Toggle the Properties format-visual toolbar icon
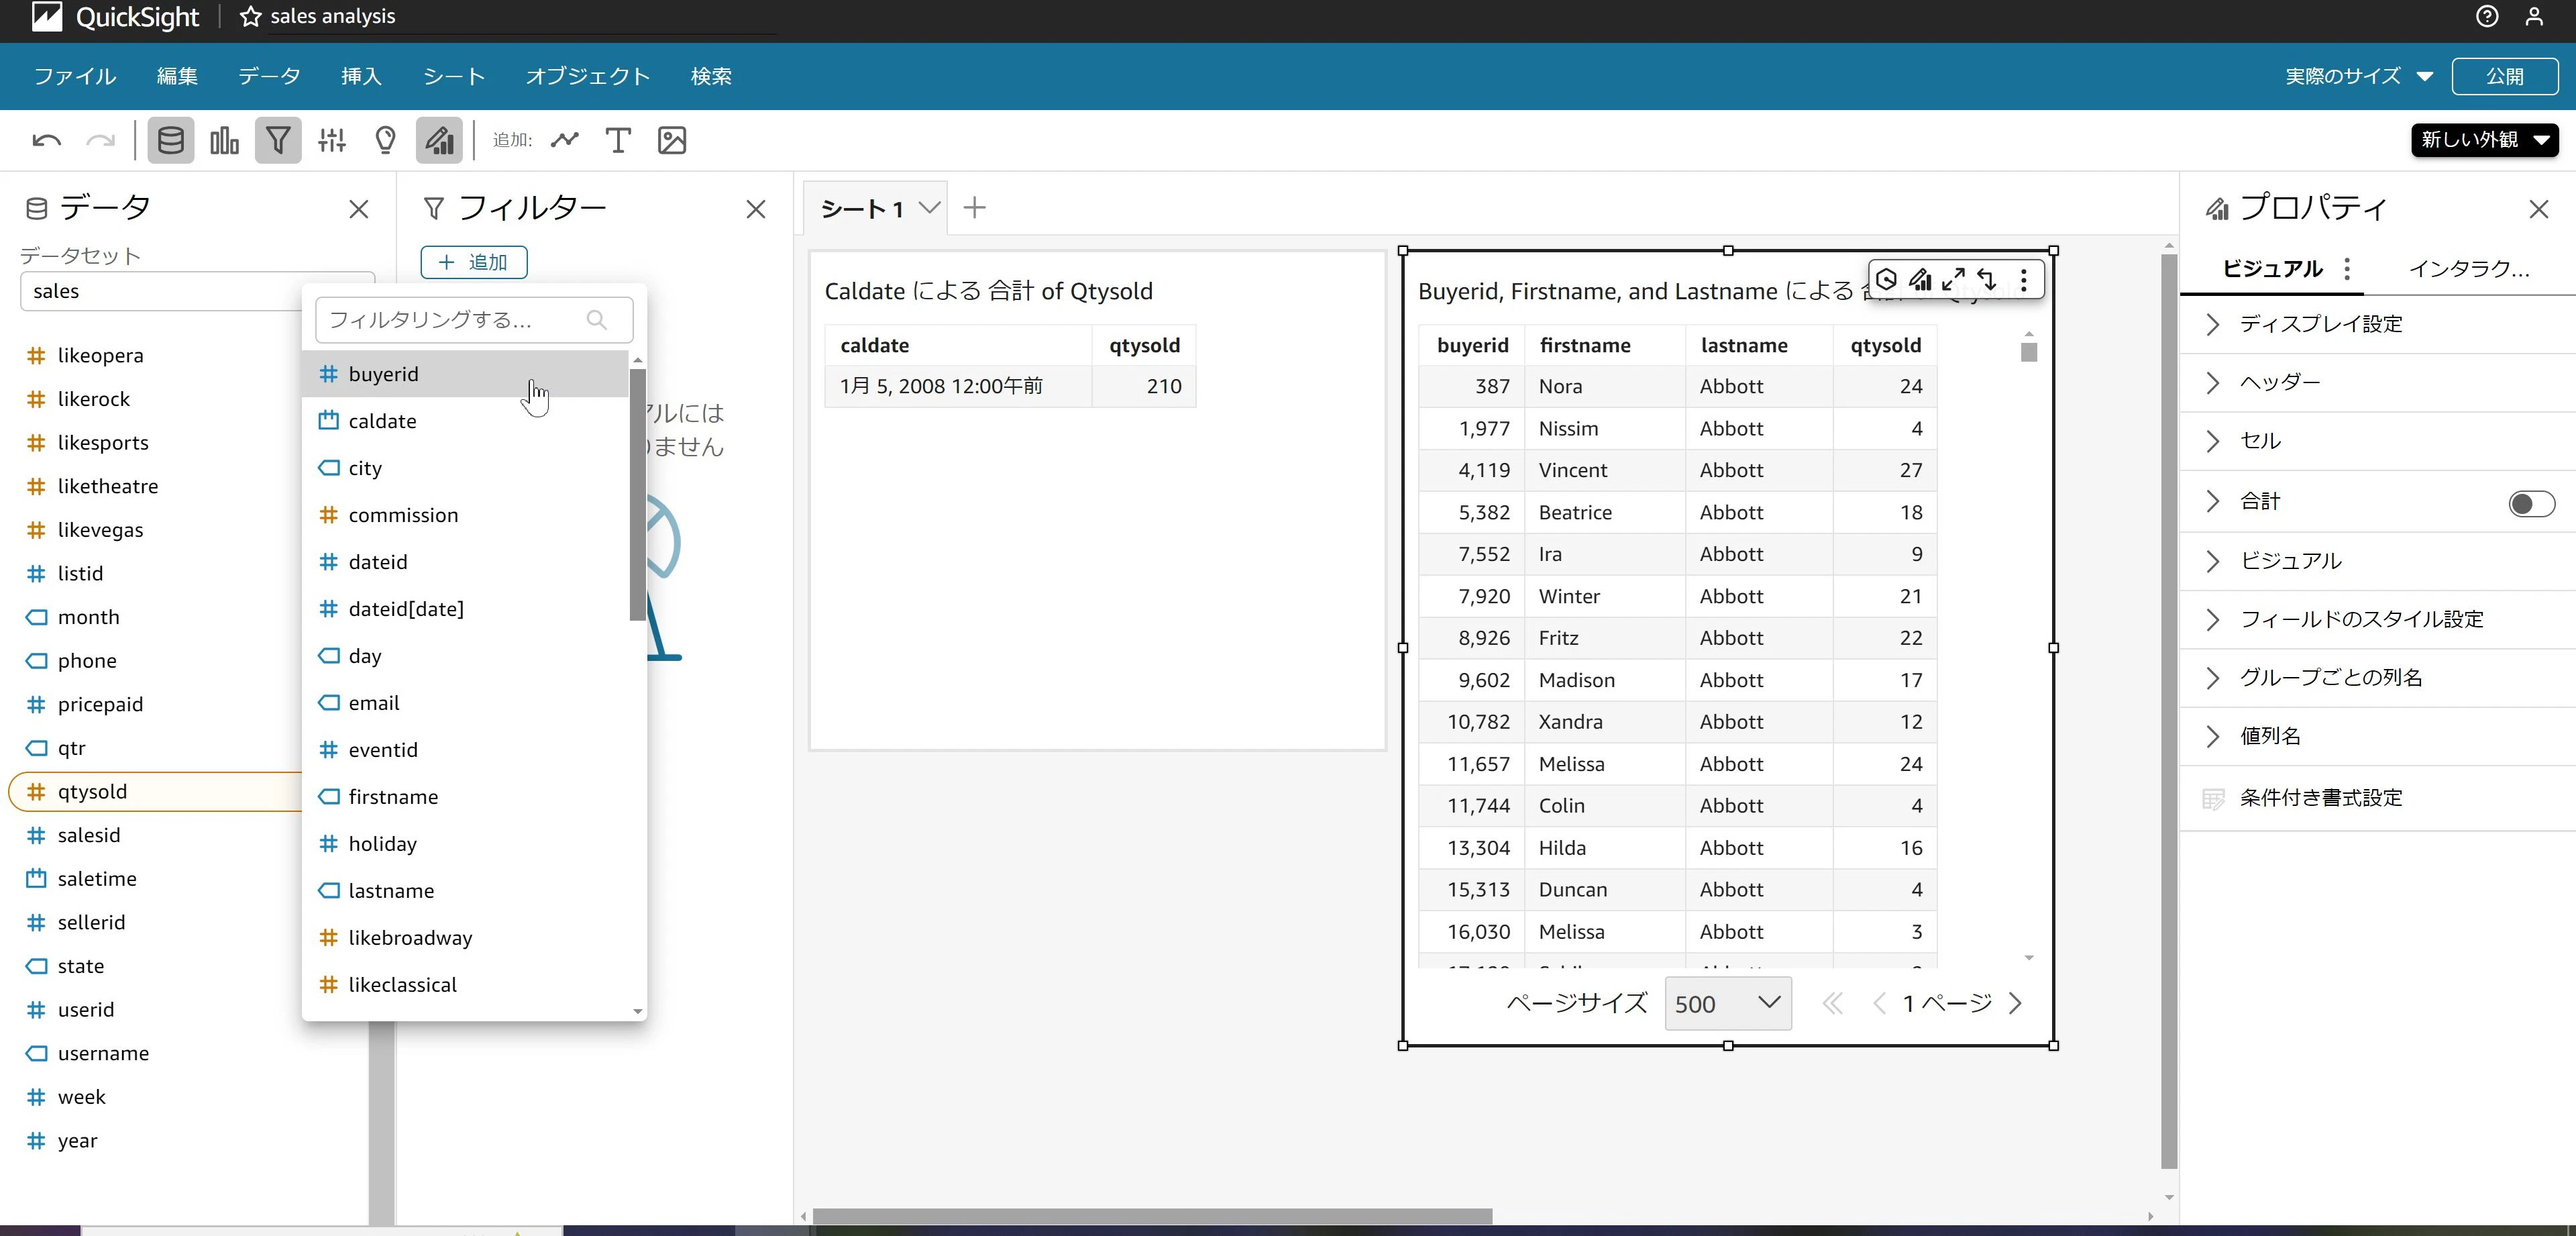This screenshot has height=1236, width=2576. click(x=439, y=141)
